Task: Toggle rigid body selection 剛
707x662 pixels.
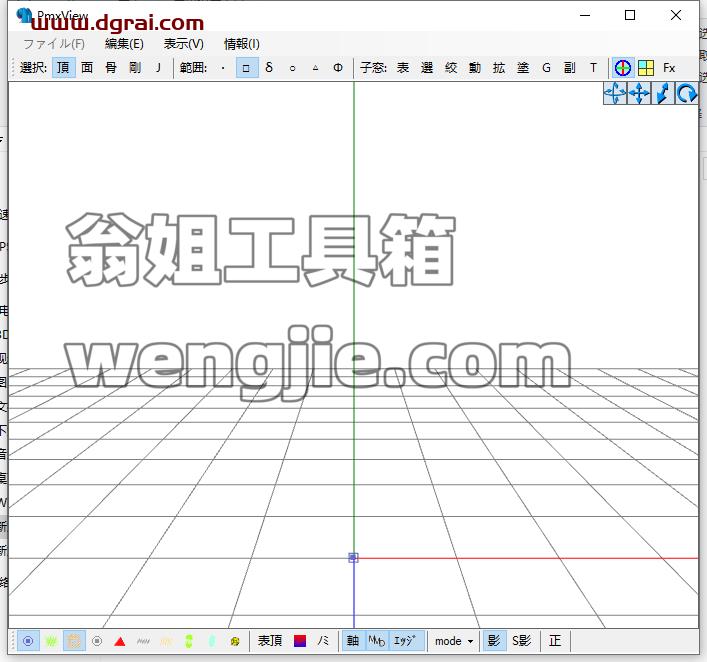Action: pyautogui.click(x=135, y=68)
